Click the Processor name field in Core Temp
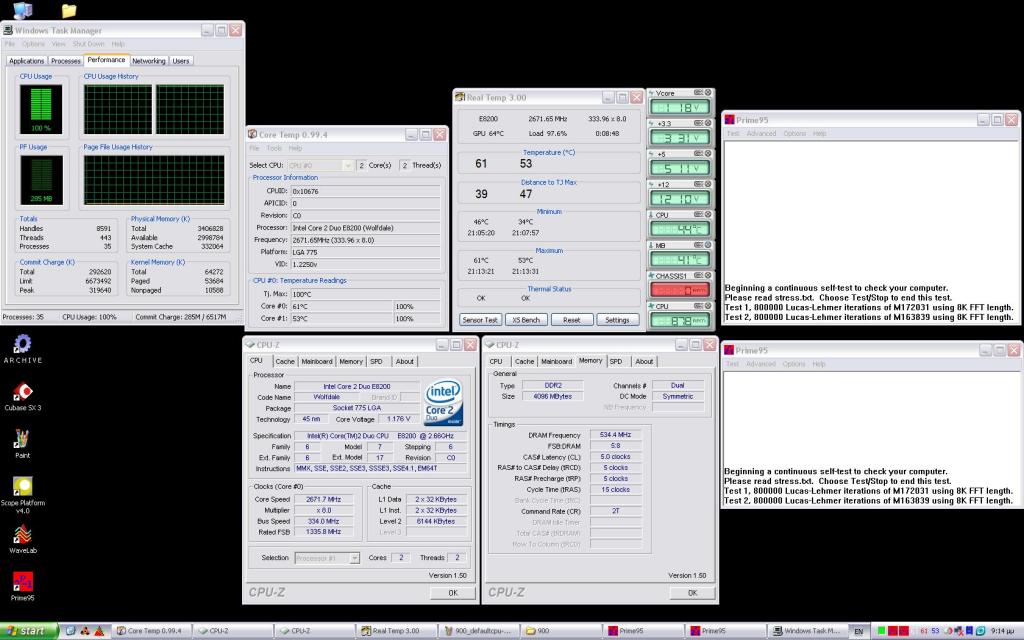The height and width of the screenshot is (640, 1024). 365,228
